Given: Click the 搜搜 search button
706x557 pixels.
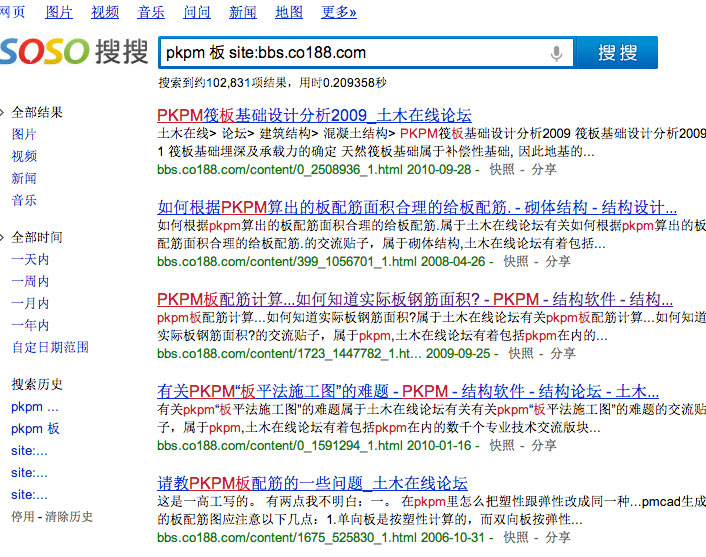Looking at the screenshot, I should (617, 53).
